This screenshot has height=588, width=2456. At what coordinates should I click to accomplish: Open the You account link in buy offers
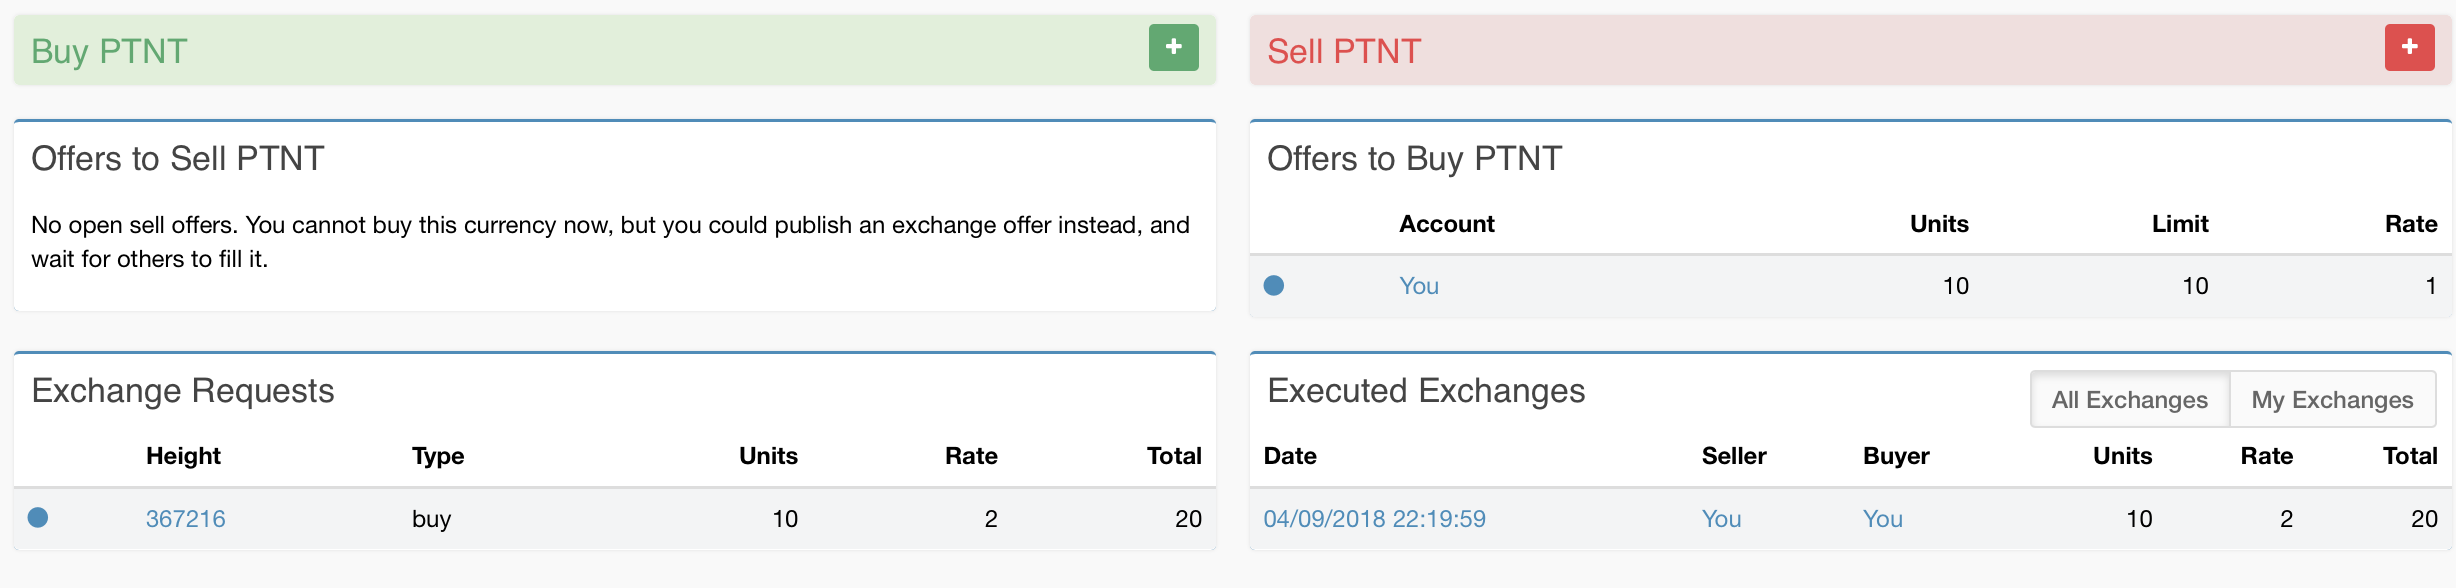1418,286
